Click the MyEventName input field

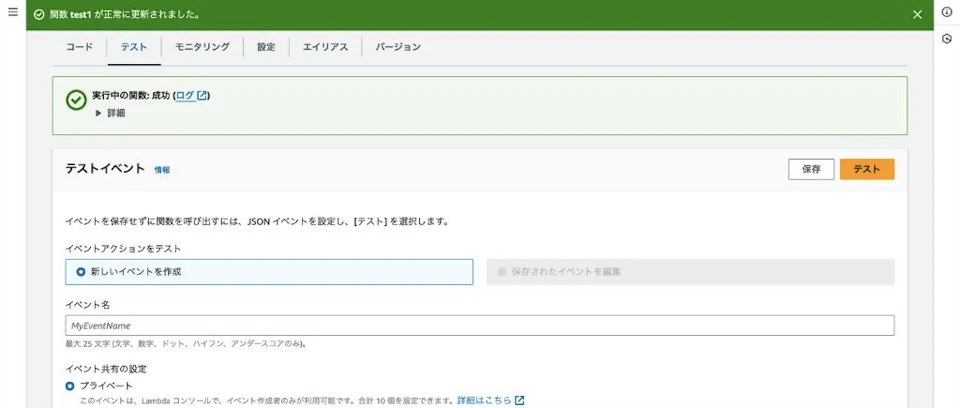click(x=479, y=325)
